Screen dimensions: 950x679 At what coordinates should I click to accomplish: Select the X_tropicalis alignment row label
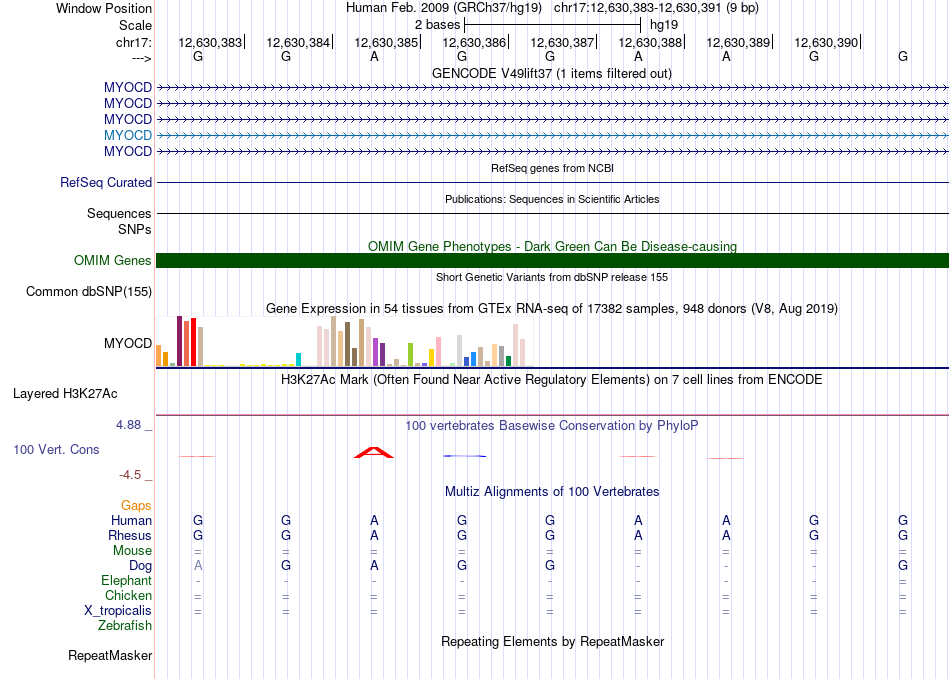[x=118, y=611]
